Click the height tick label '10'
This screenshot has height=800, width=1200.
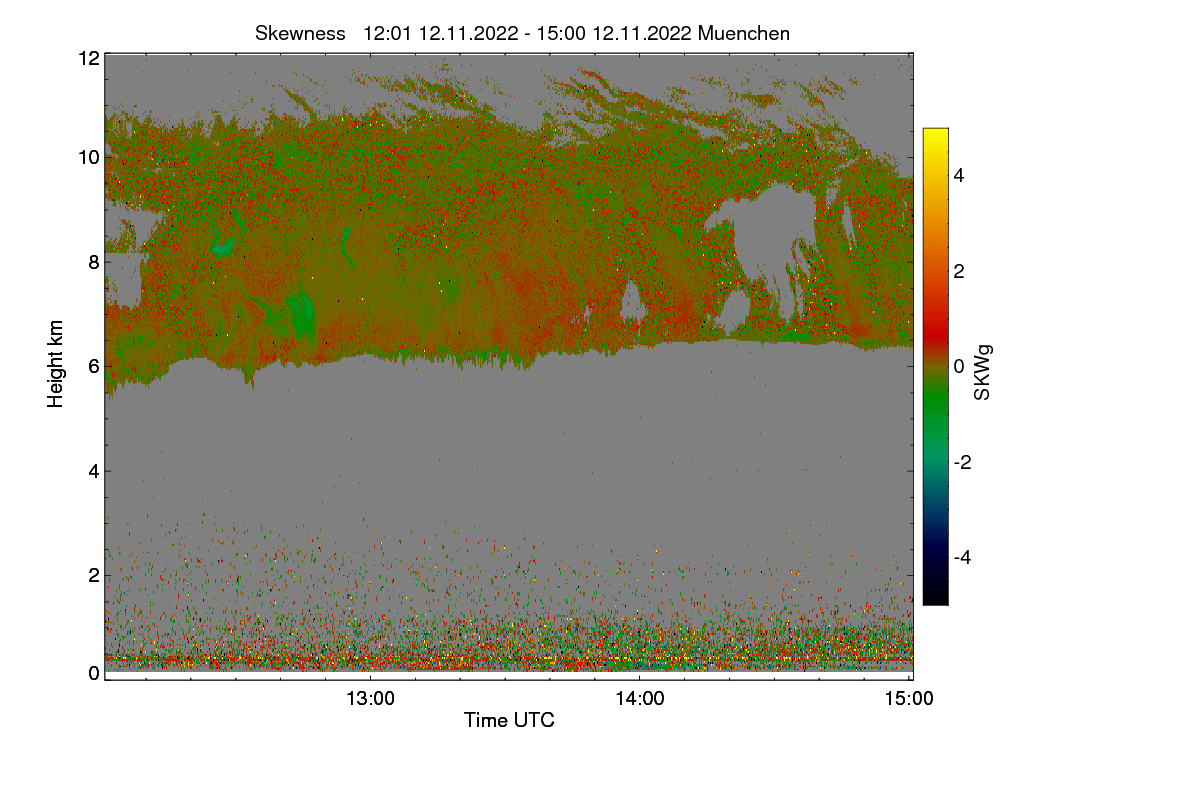(x=88, y=157)
